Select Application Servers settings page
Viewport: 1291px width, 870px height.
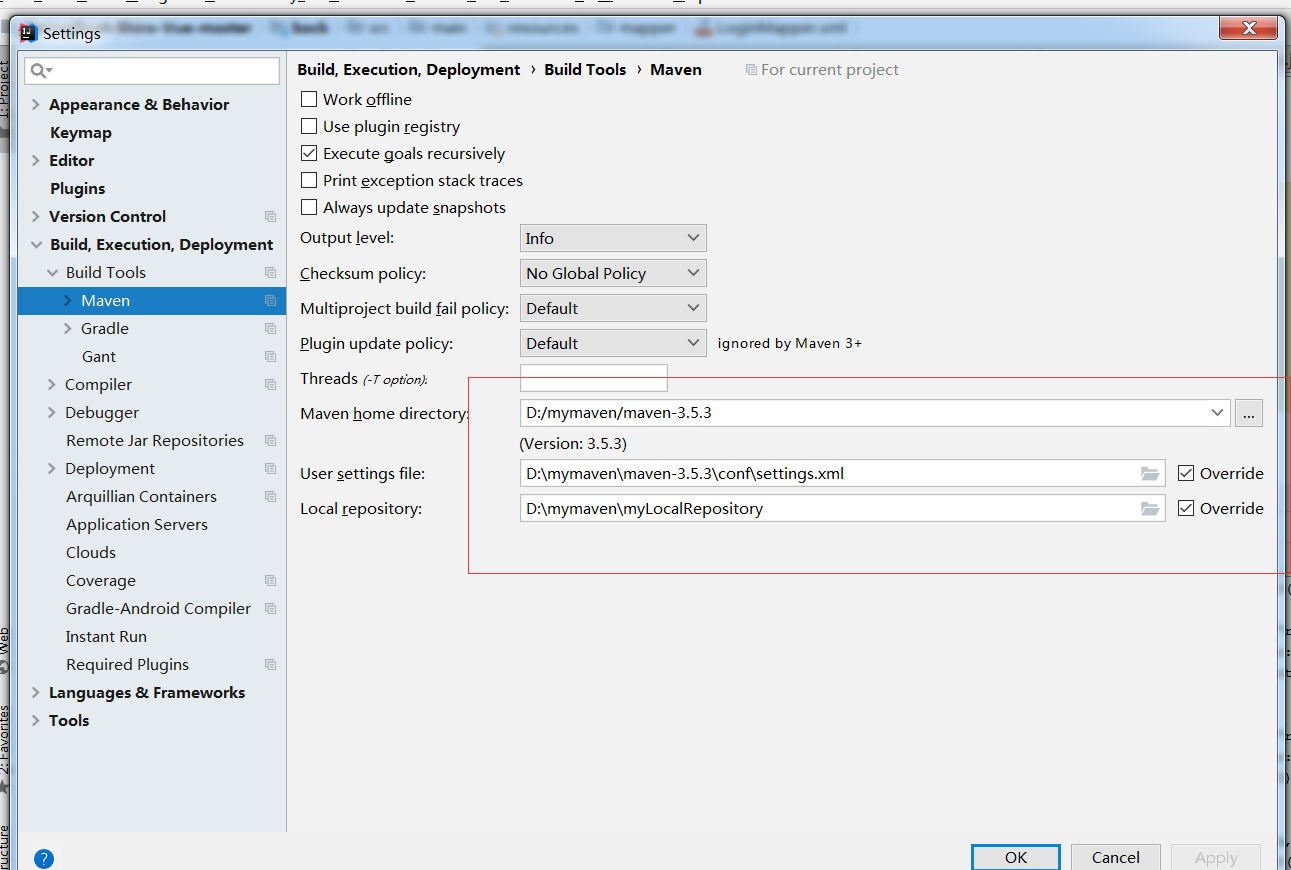point(137,524)
